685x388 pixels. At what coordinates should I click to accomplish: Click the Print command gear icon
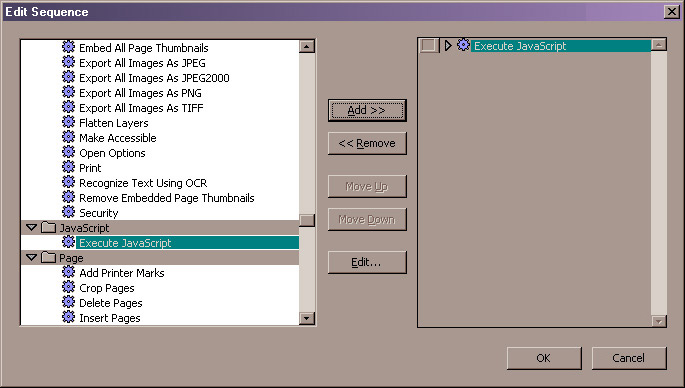click(x=69, y=167)
